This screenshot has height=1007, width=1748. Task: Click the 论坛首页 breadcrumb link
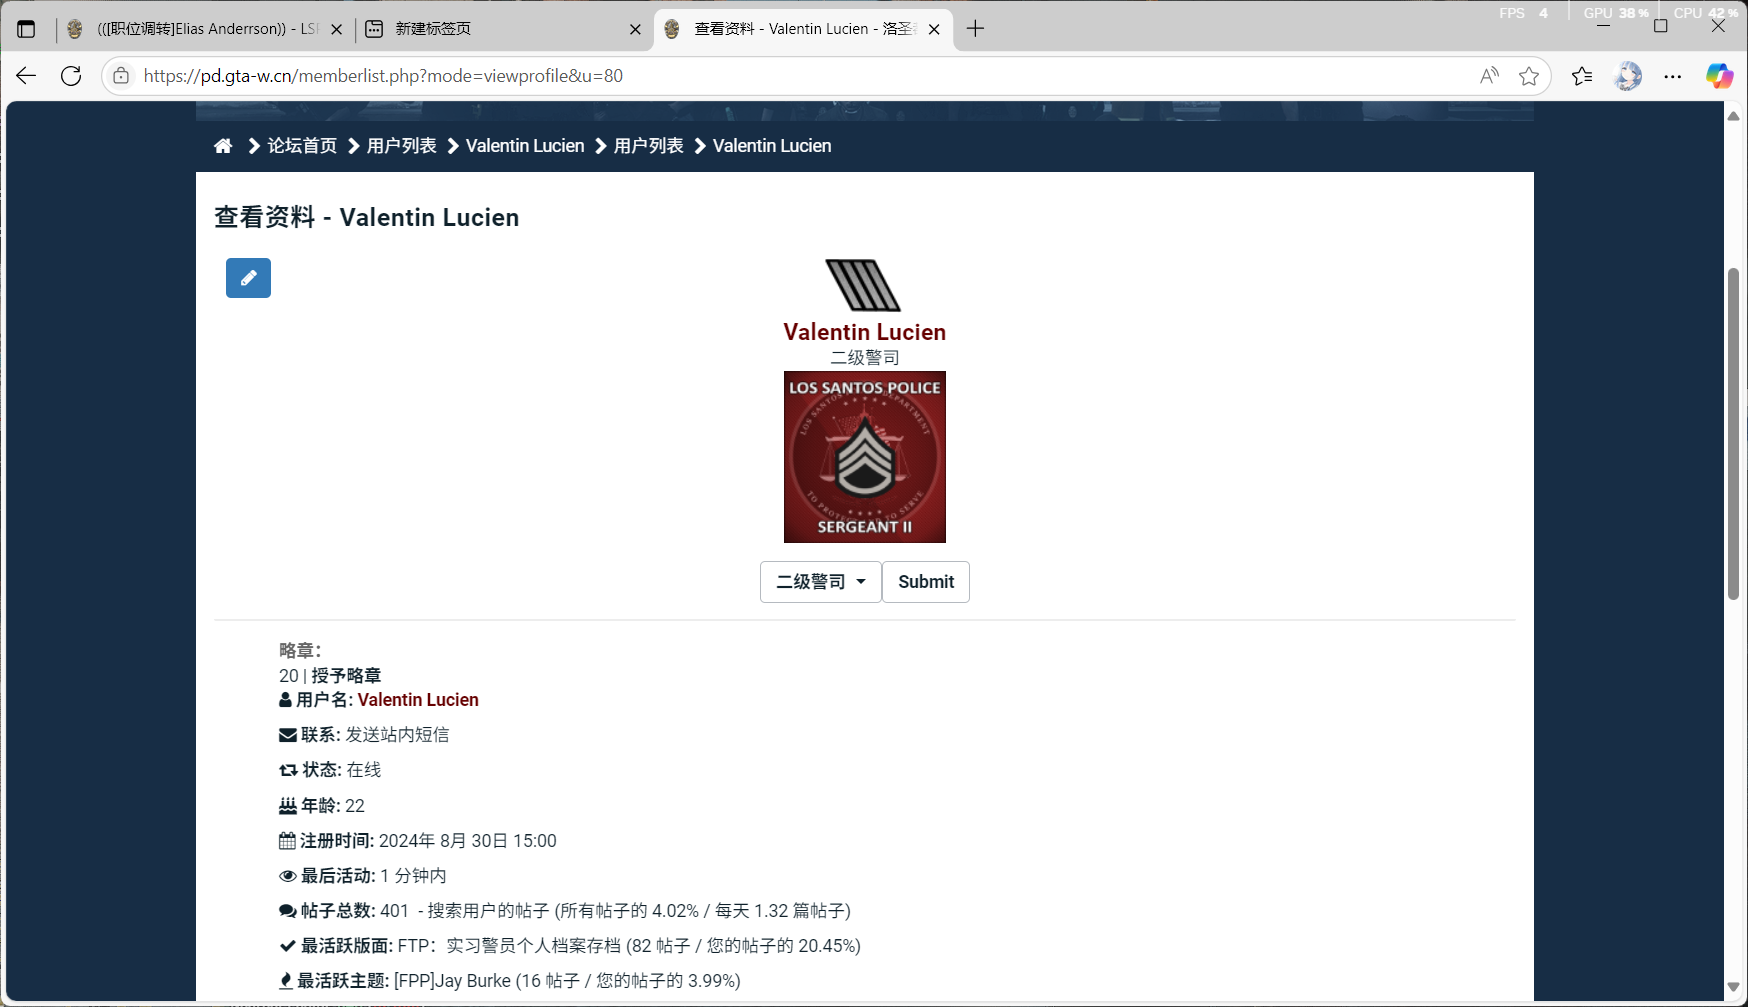pyautogui.click(x=302, y=146)
